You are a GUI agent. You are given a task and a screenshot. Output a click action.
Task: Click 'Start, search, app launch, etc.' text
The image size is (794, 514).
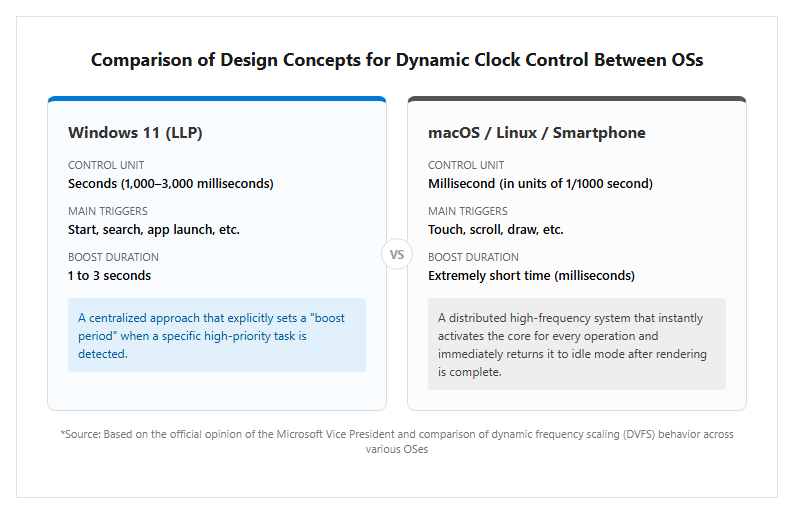pos(154,229)
